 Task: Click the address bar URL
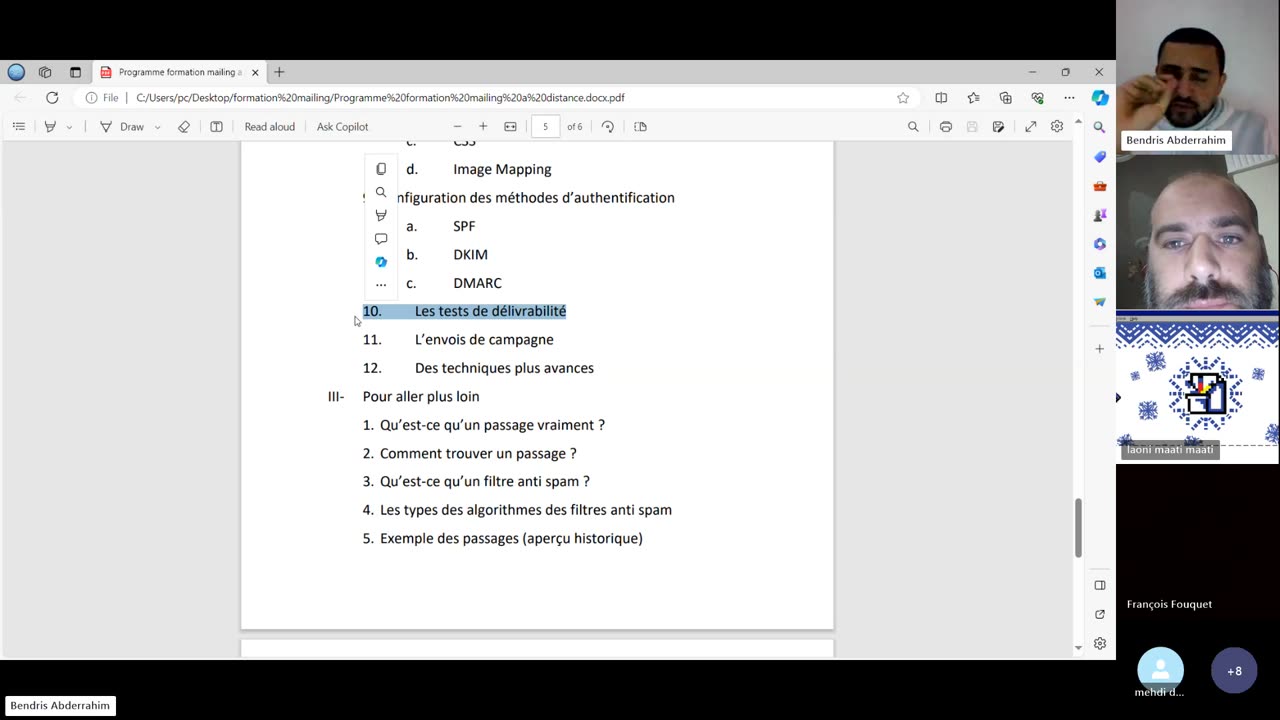380,98
